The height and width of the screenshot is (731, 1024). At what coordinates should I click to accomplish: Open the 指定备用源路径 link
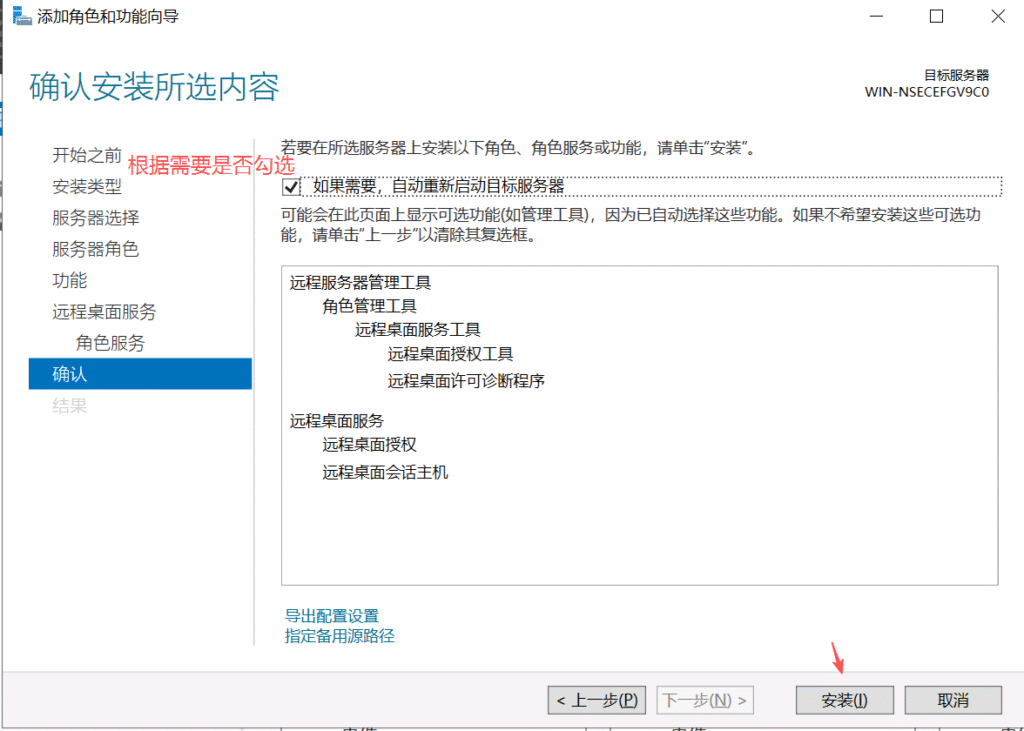tap(339, 636)
